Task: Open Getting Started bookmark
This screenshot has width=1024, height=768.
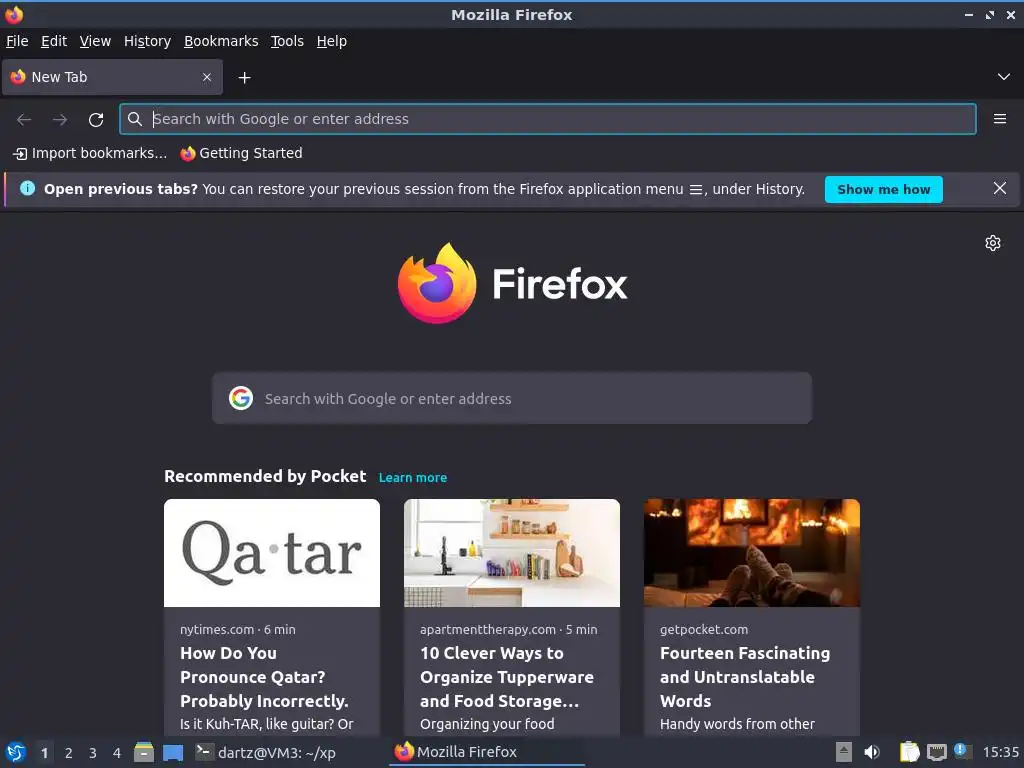Action: (242, 153)
